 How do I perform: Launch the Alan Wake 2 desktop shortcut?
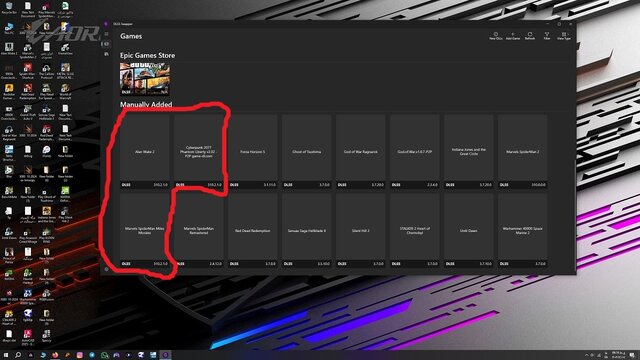click(9, 49)
